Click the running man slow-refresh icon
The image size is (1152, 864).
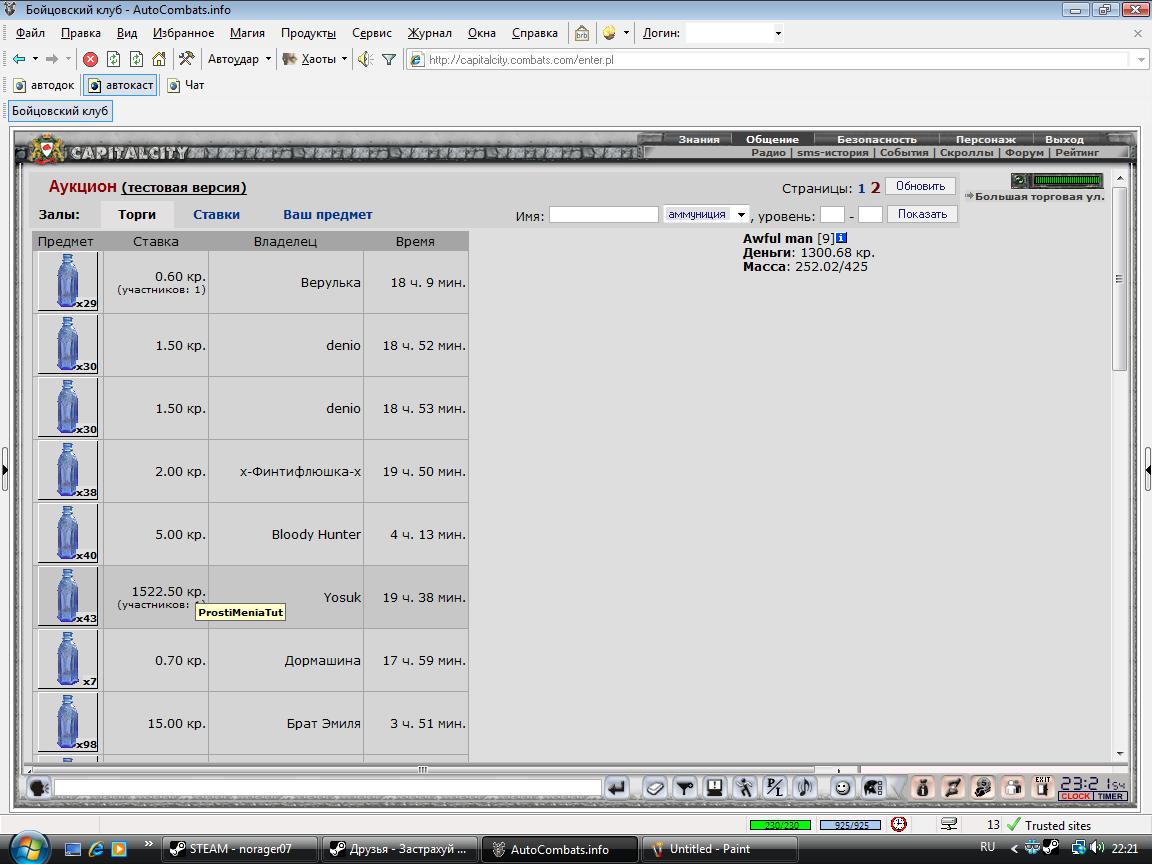pos(744,788)
